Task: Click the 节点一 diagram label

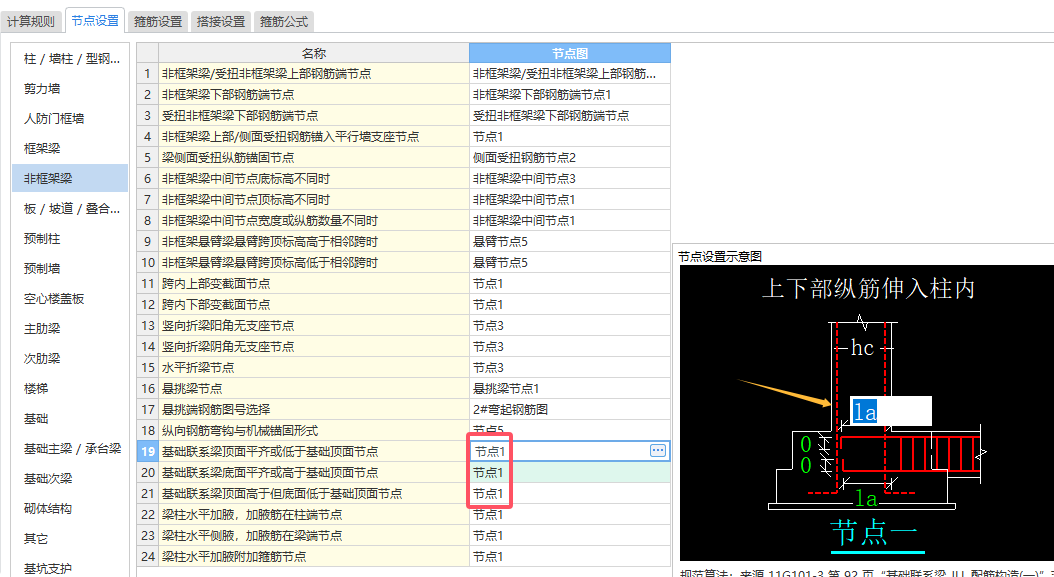Action: pos(875,535)
